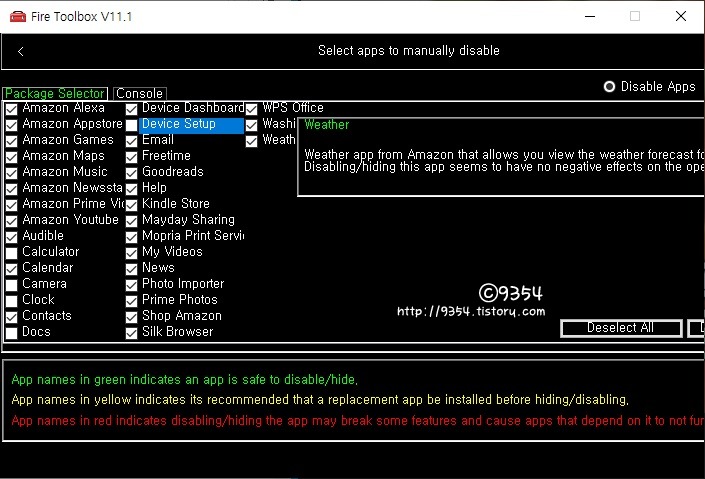Click the 'Silk Browser' app name
Viewport: 705px width, 479px height.
[x=178, y=331]
